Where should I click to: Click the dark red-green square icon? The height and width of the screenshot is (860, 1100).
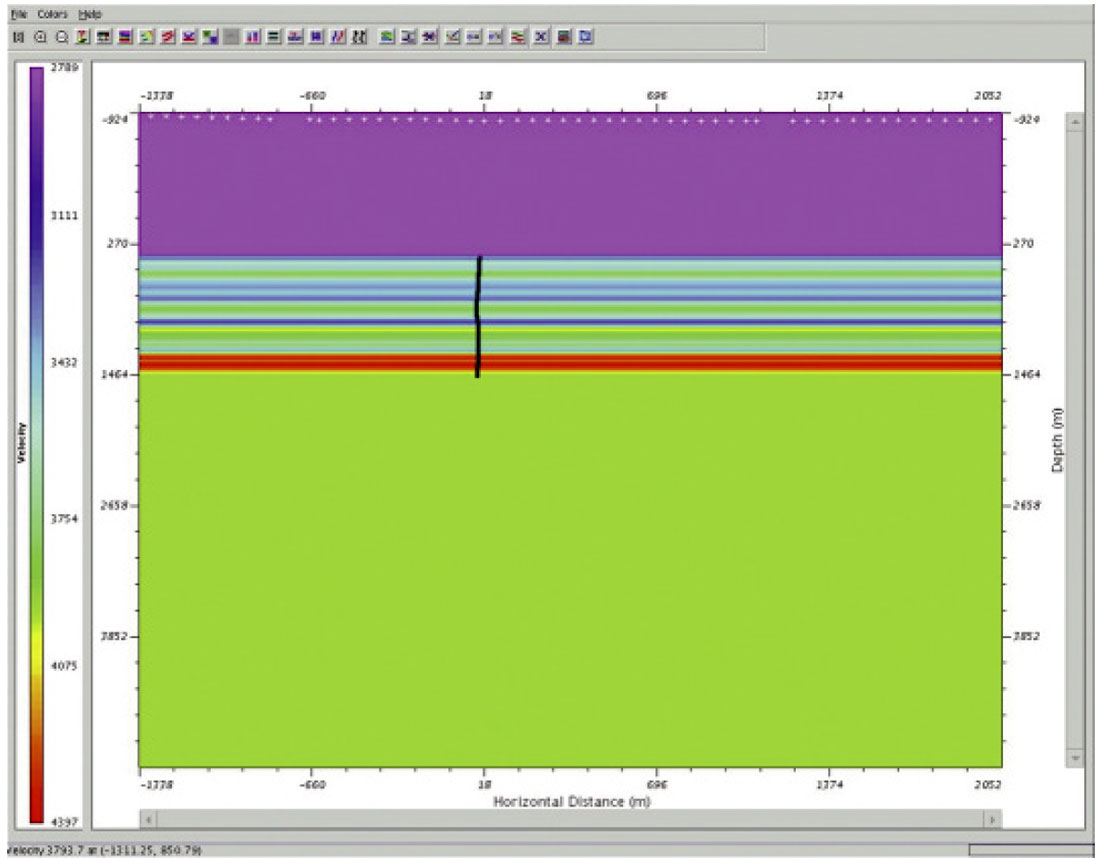click(563, 36)
